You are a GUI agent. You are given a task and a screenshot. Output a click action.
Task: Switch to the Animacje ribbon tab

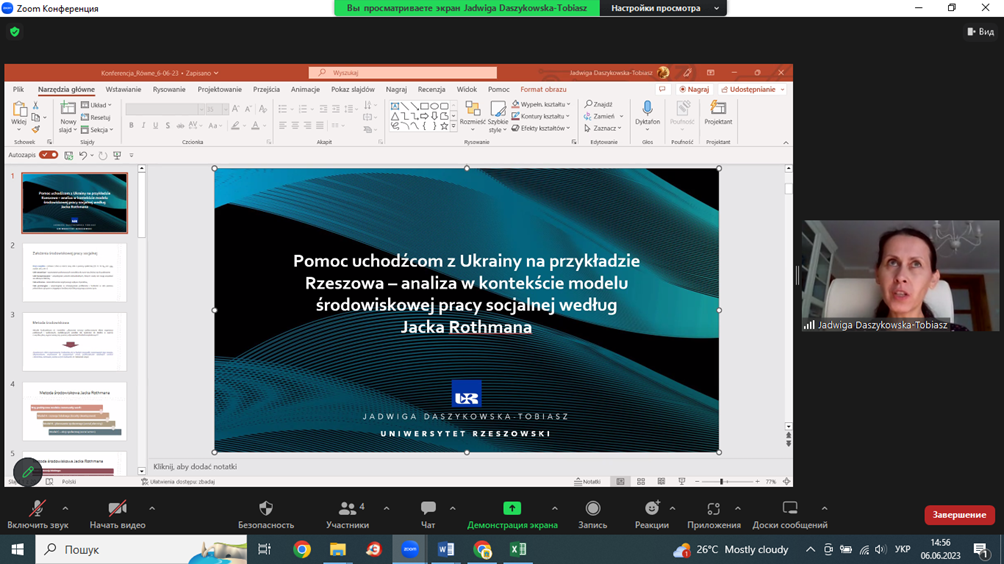pos(305,90)
